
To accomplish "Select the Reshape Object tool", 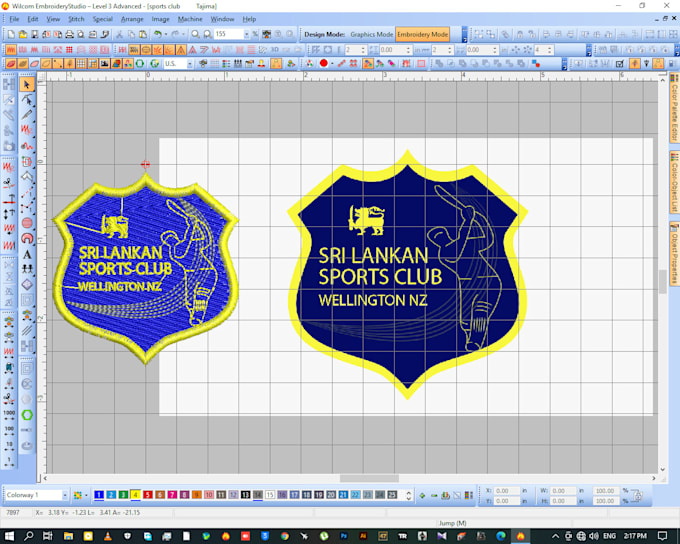I will [x=27, y=100].
